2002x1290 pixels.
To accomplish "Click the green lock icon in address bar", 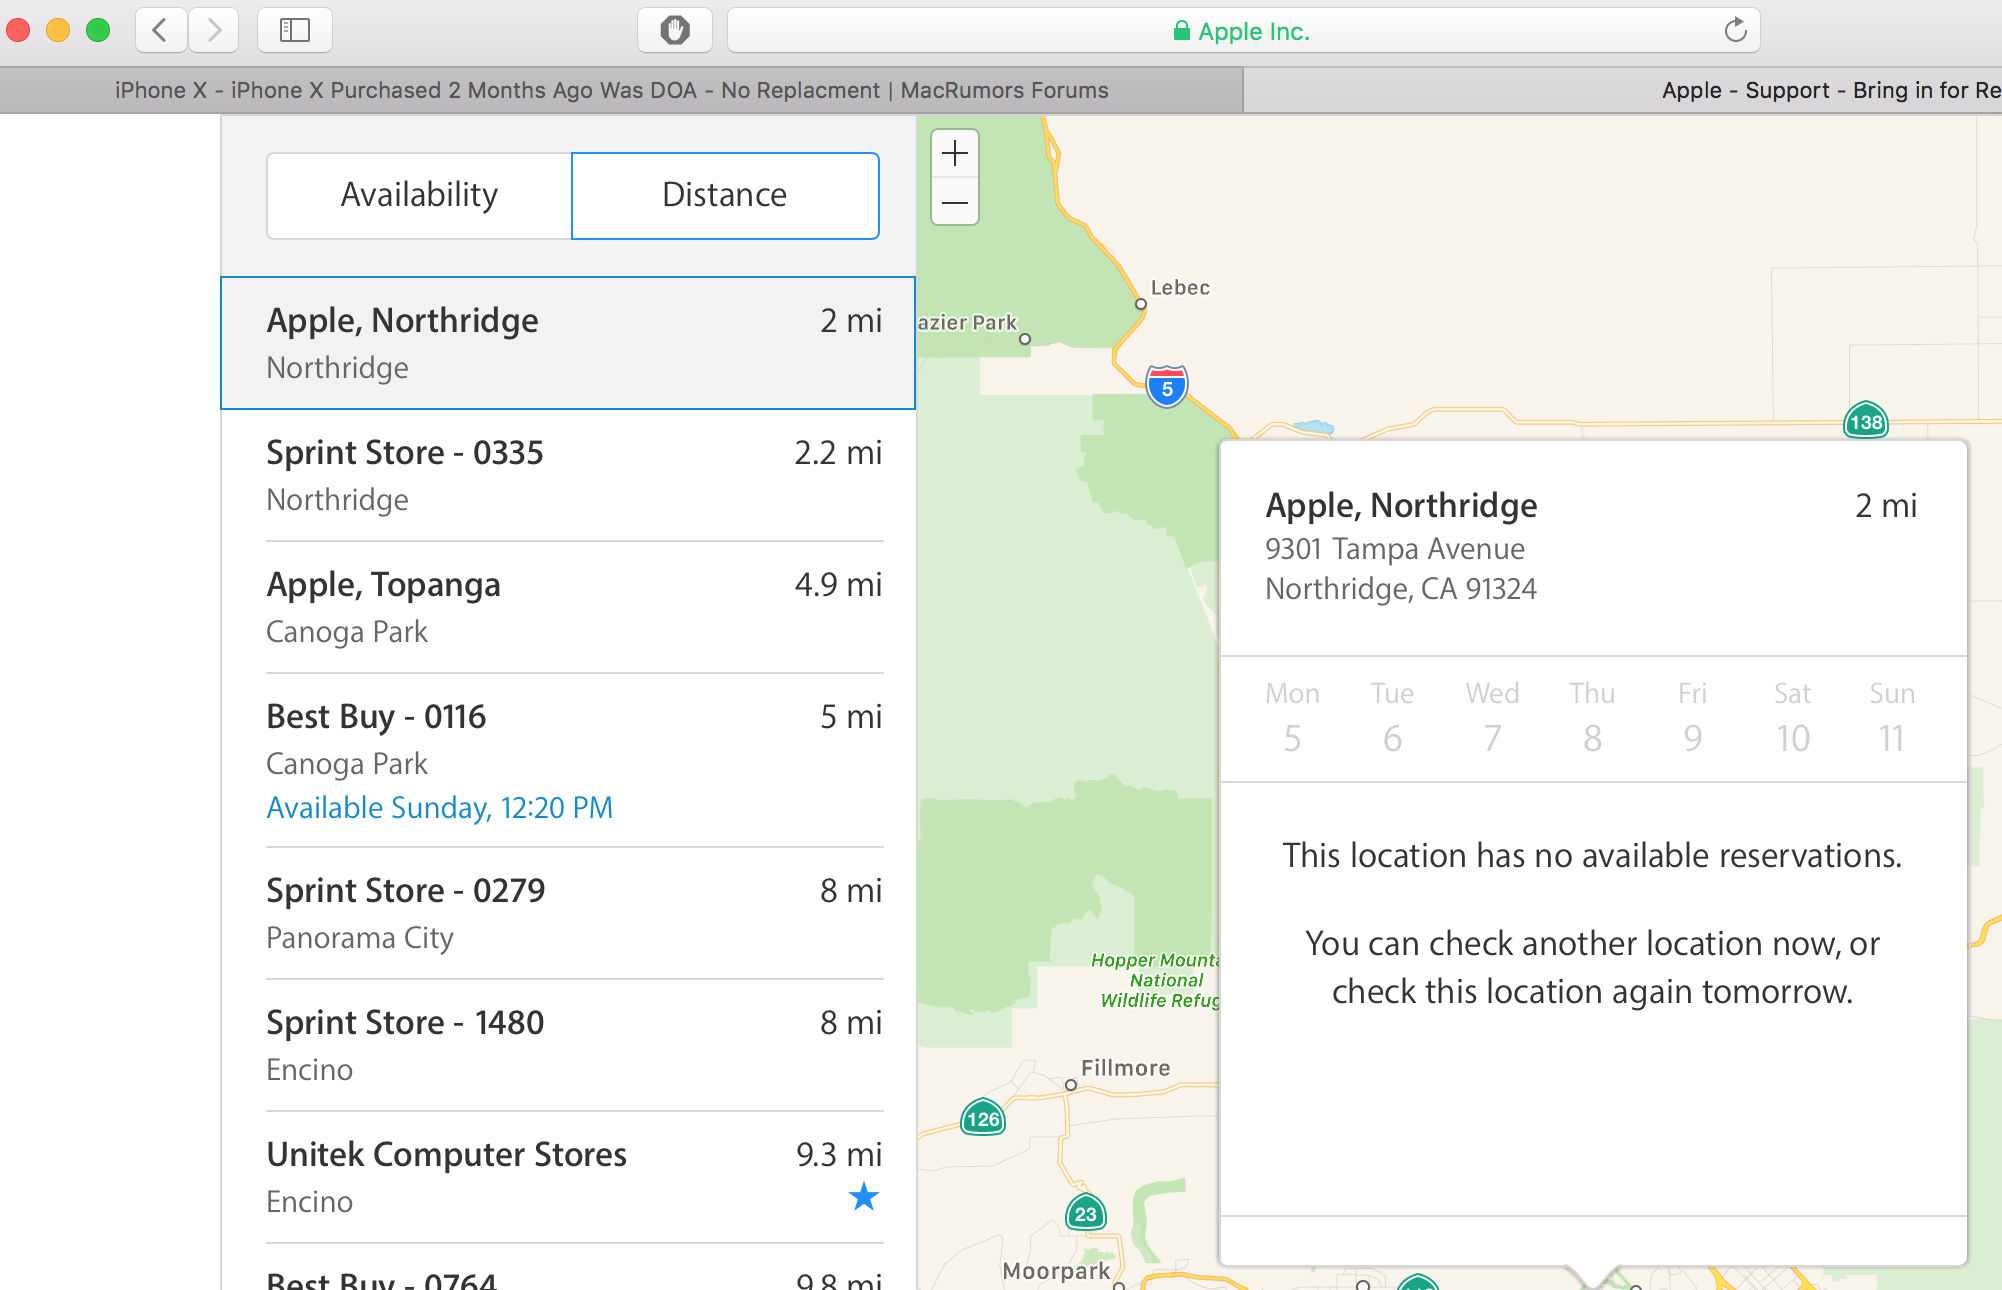I will coord(1181,31).
